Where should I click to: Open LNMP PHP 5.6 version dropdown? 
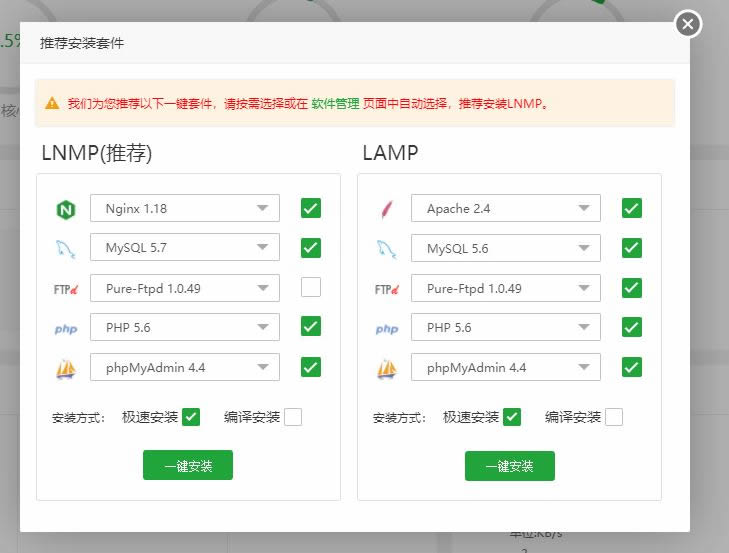185,327
